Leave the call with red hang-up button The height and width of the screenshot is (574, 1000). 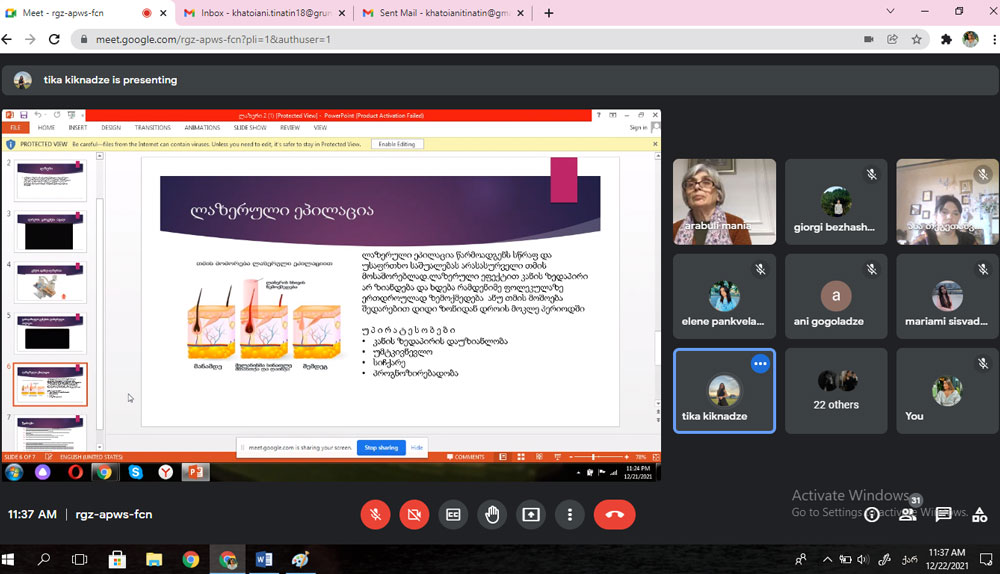coord(614,514)
